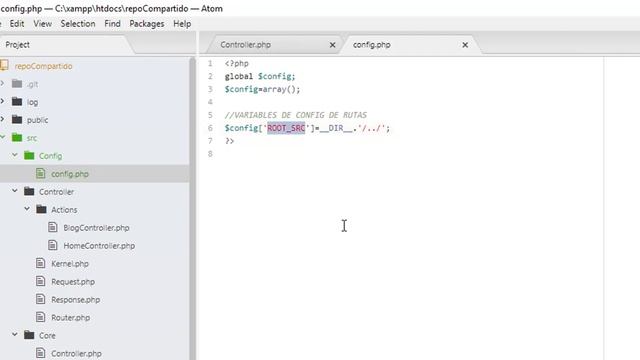Collapse the Config folder chevron
Viewport: 640px width, 360px height.
15,155
